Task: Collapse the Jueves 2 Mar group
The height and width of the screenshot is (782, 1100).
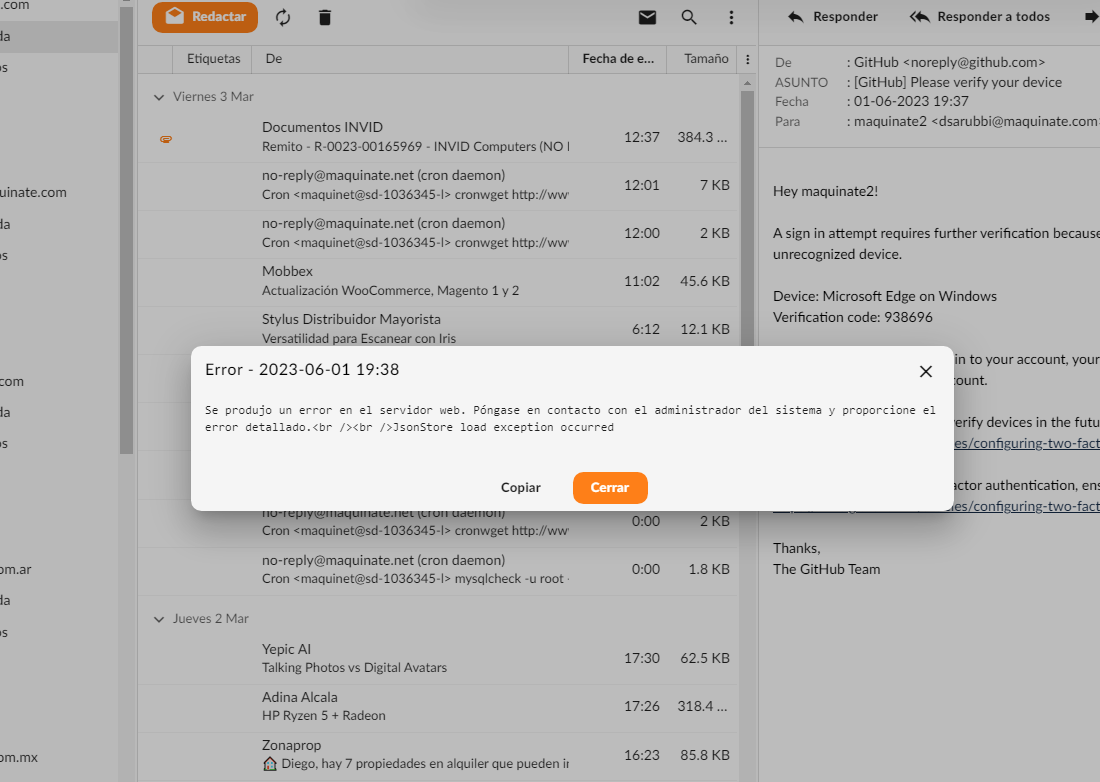Action: 159,618
